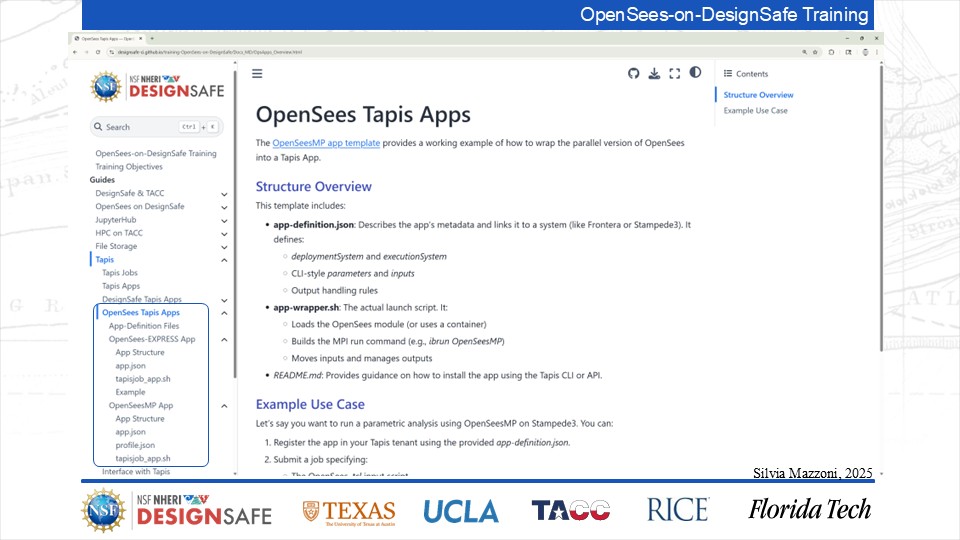Expand the DesignSafe & TACC section
Viewport: 960px width, 540px height.
pyautogui.click(x=224, y=193)
